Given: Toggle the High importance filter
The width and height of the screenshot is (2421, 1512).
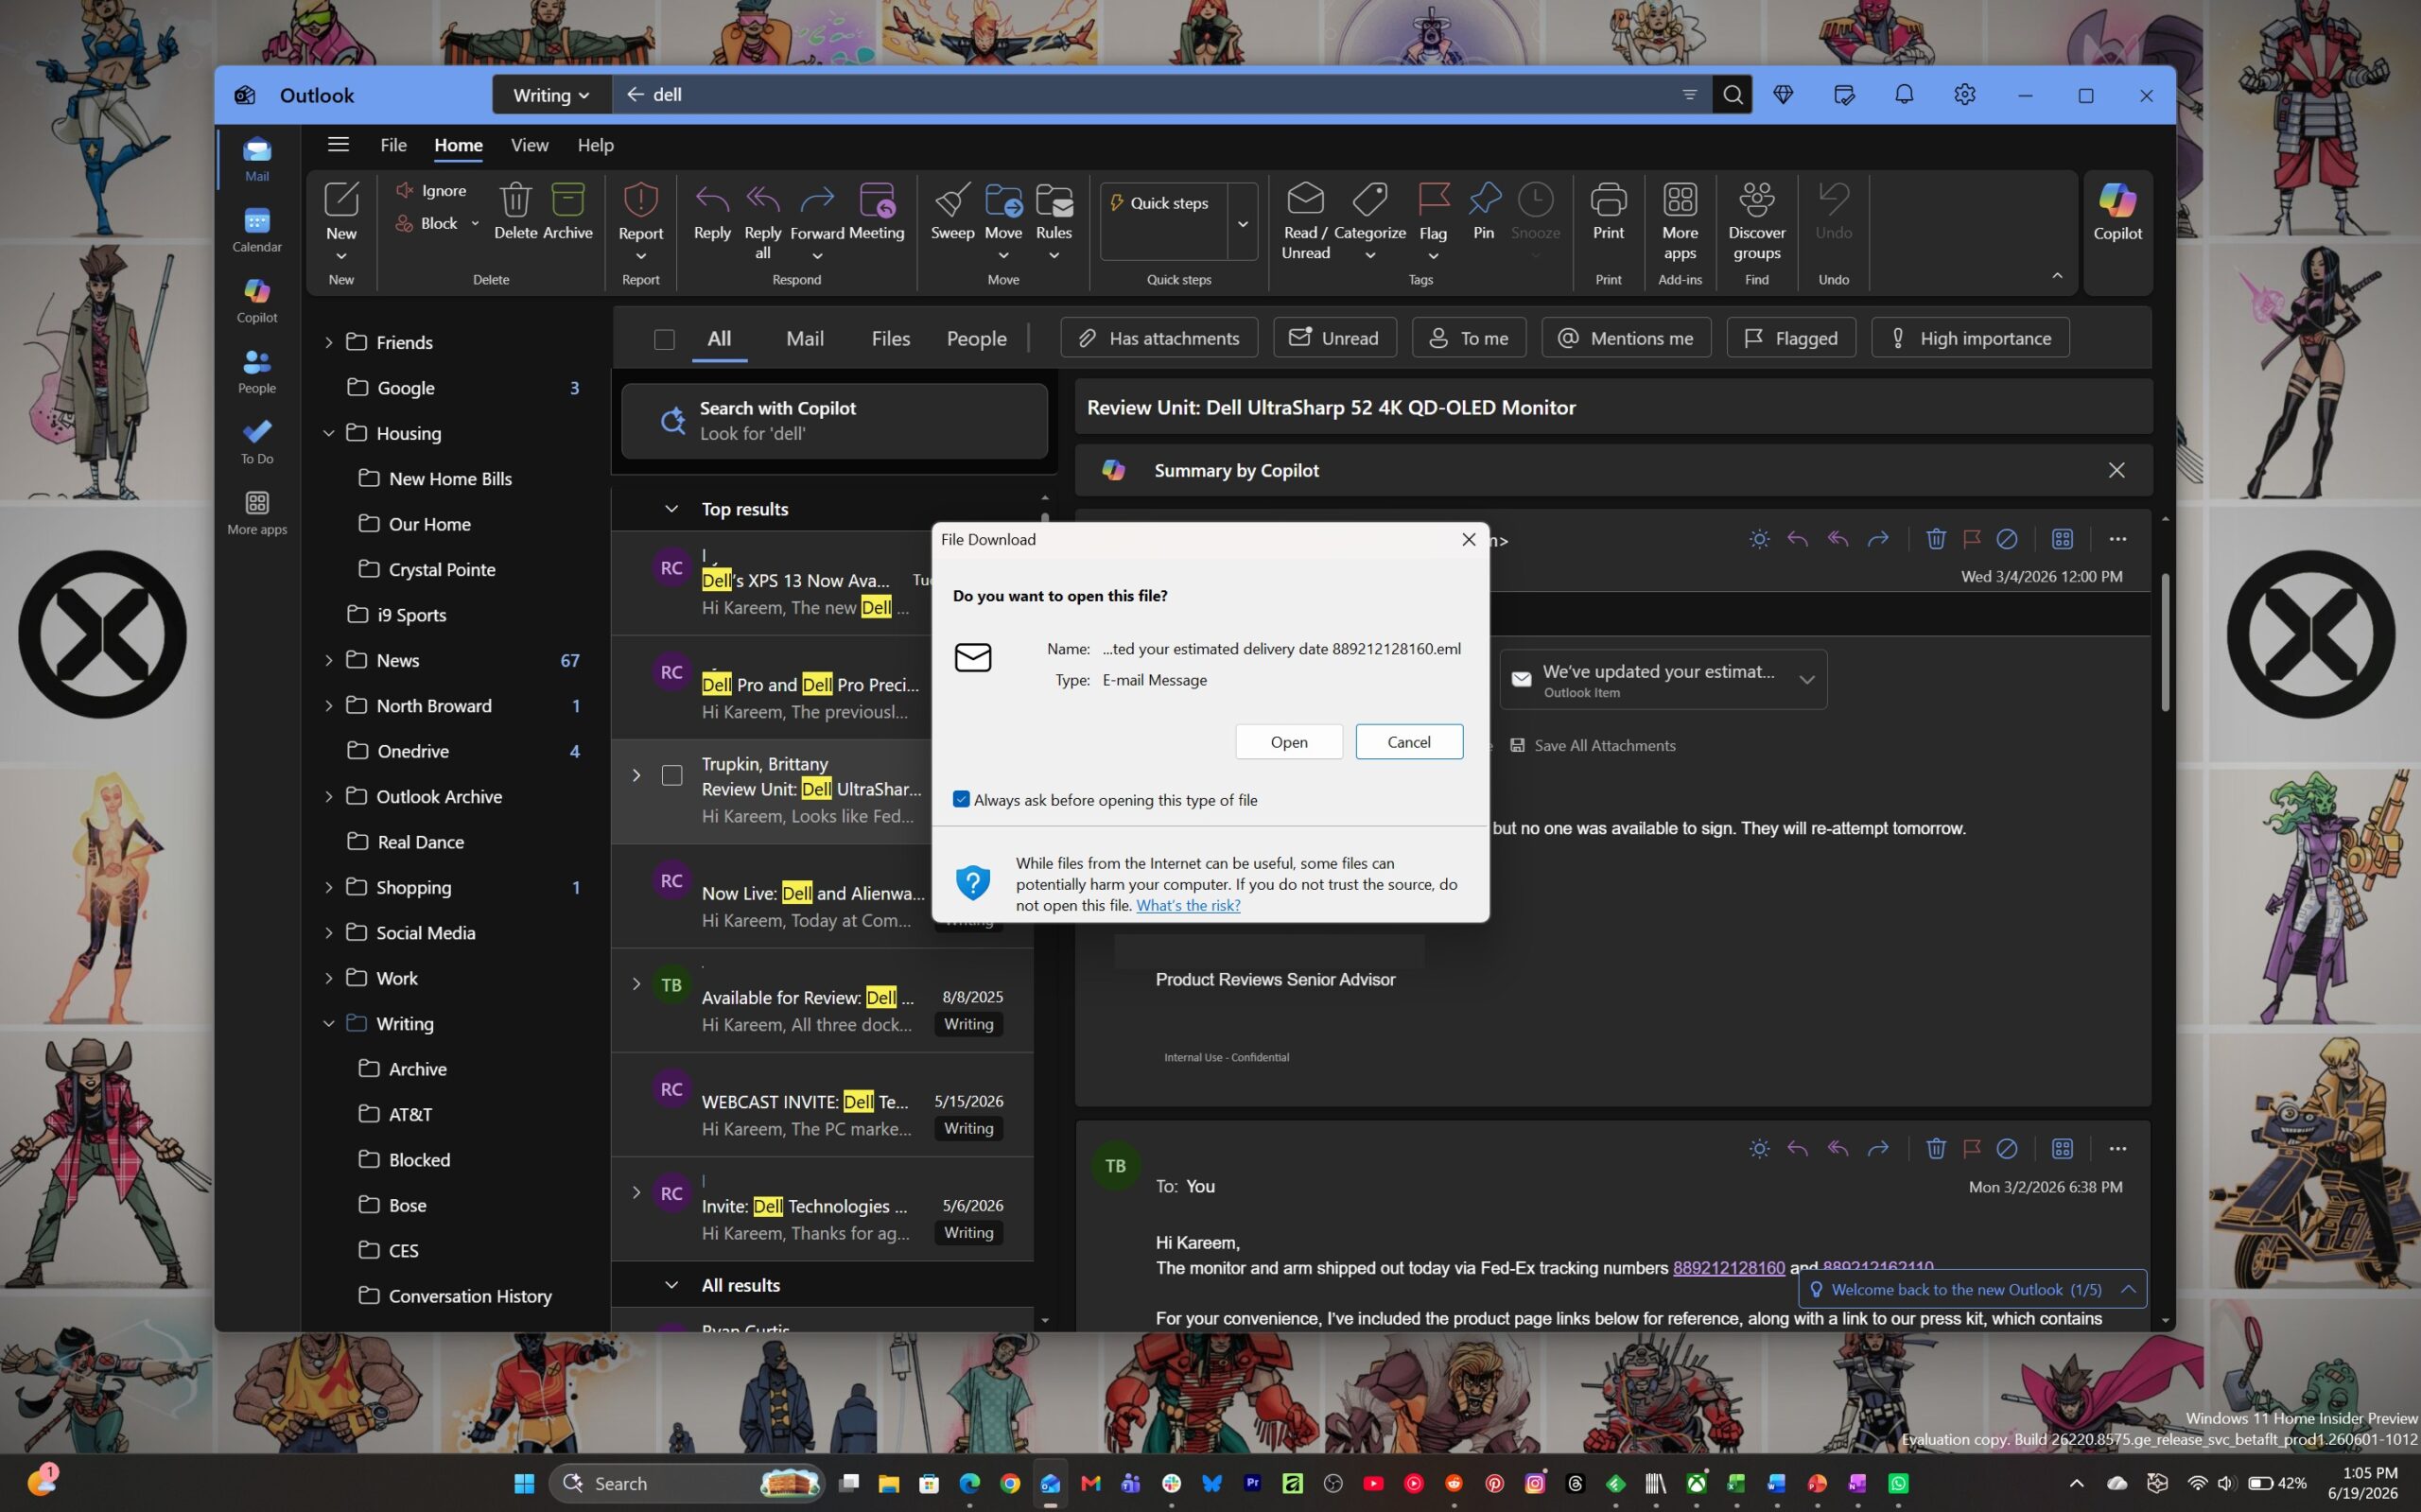Looking at the screenshot, I should click(1970, 338).
